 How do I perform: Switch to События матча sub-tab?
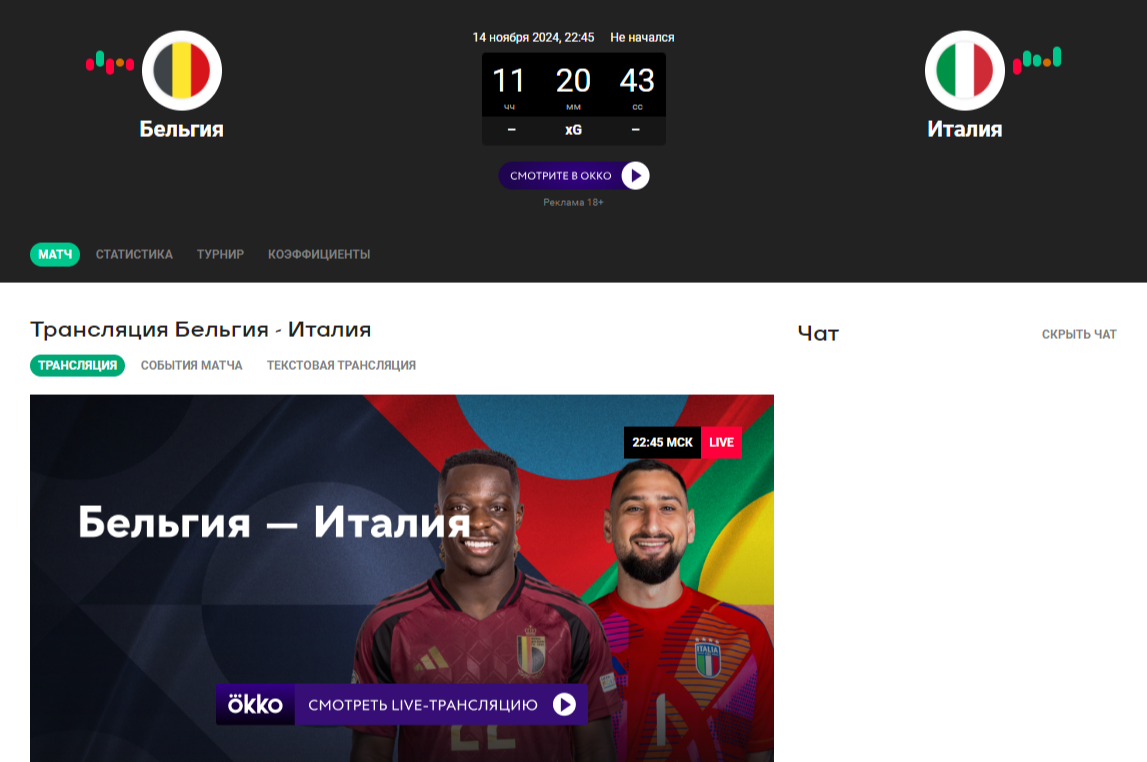(192, 365)
